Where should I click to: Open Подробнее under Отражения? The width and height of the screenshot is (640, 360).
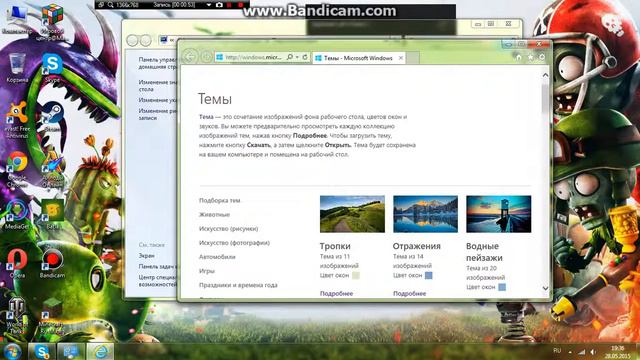pos(409,293)
